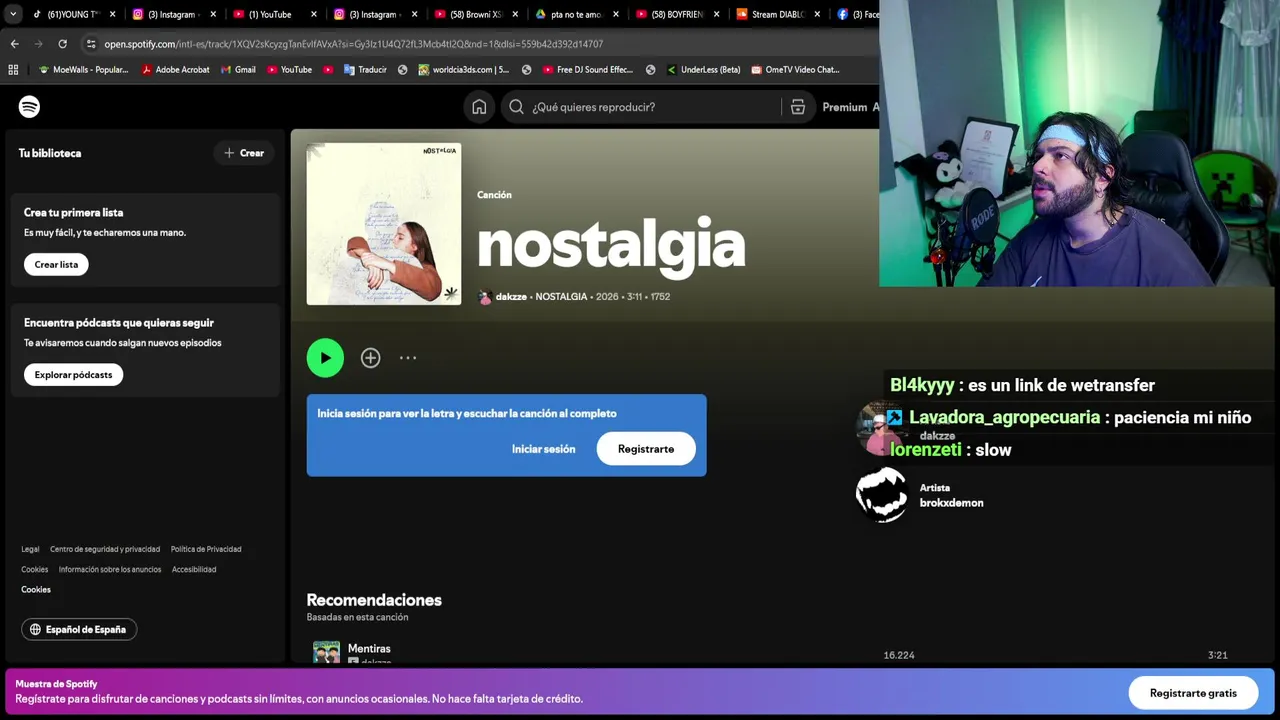Click the Crear button in library
Viewport: 1280px width, 720px height.
click(x=244, y=153)
